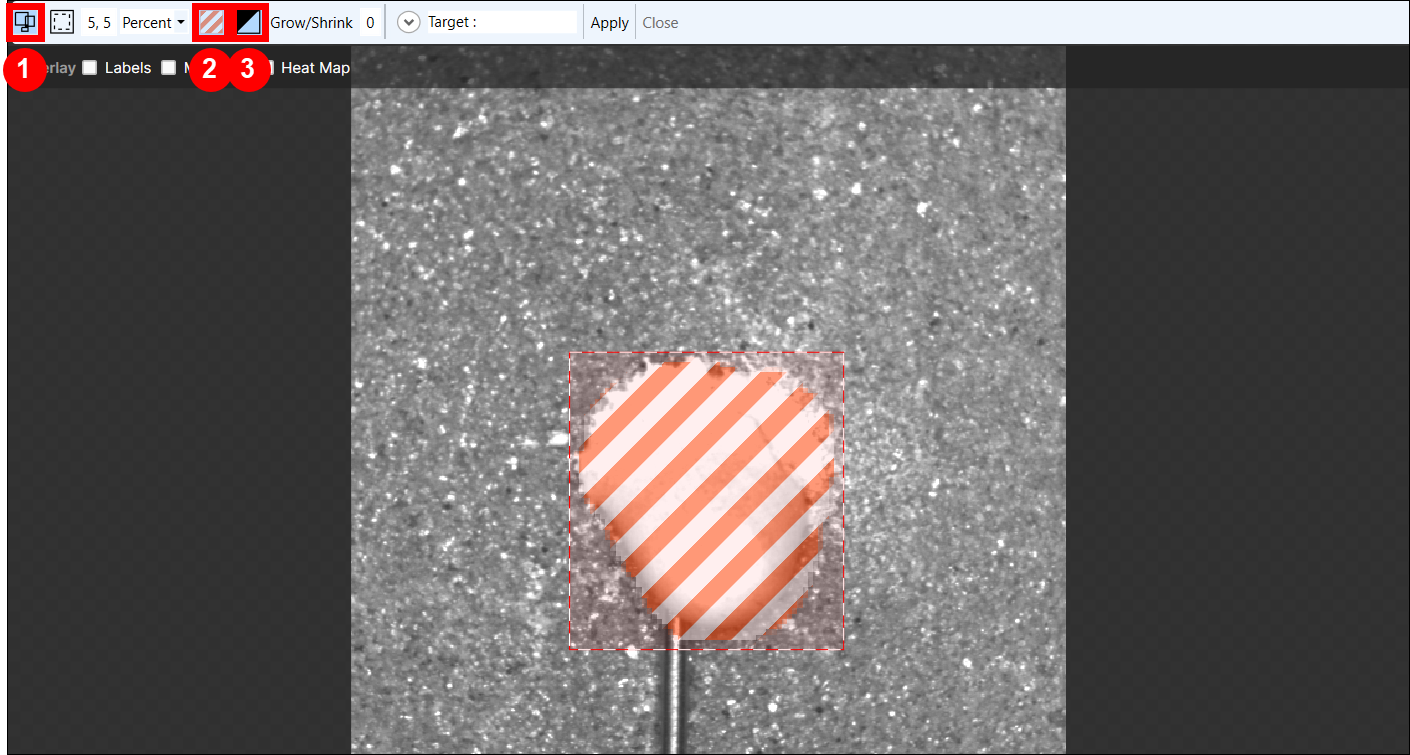Image resolution: width=1410 pixels, height=755 pixels.
Task: Tick the checkbox right after Labels
Action: pos(168,68)
